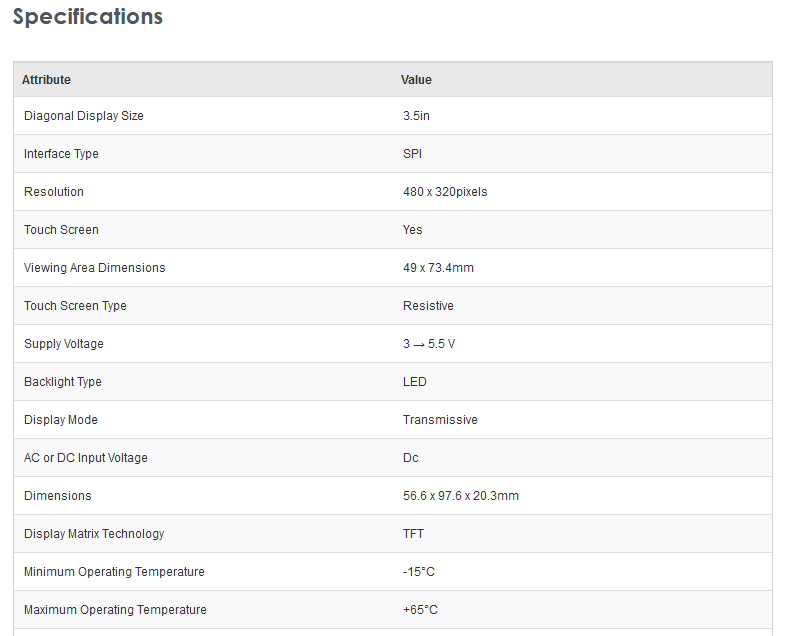Select the LED backlight type value
Image resolution: width=788 pixels, height=636 pixels.
[x=414, y=382]
